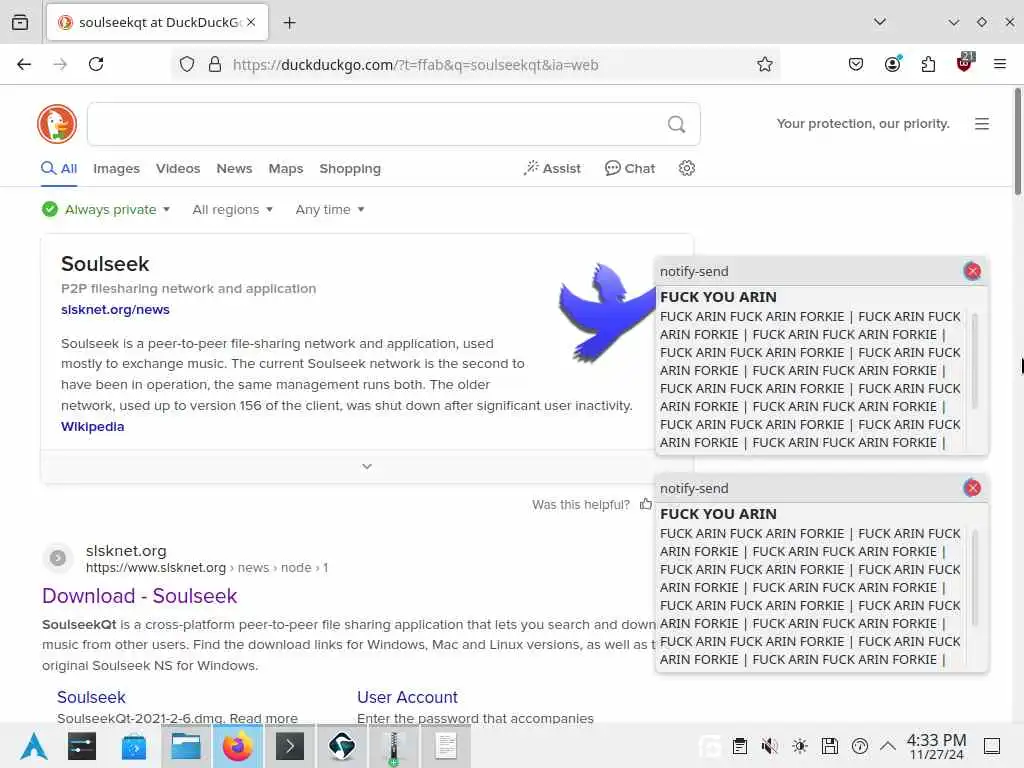Close the soulseekqt at DuckDuckGo tab
Screen dimensions: 1024x768
tap(251, 22)
